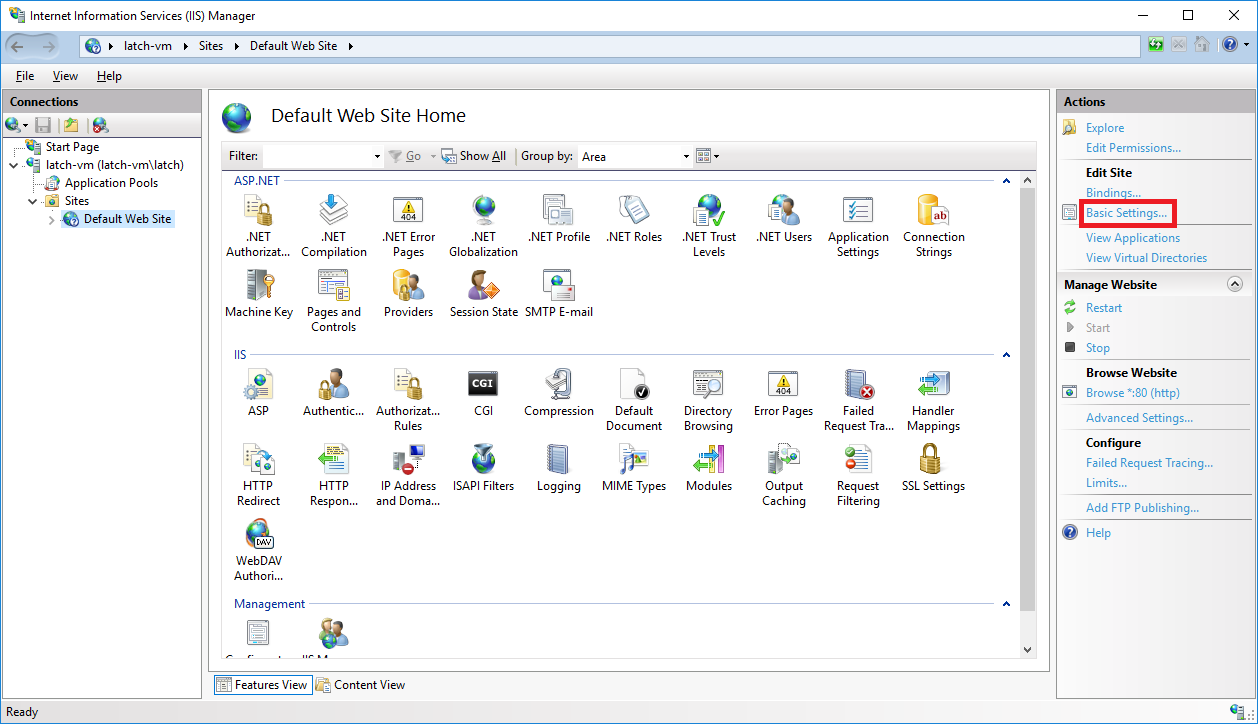The image size is (1258, 724).
Task: Expand the Default Web Site tree node
Action: click(x=52, y=219)
